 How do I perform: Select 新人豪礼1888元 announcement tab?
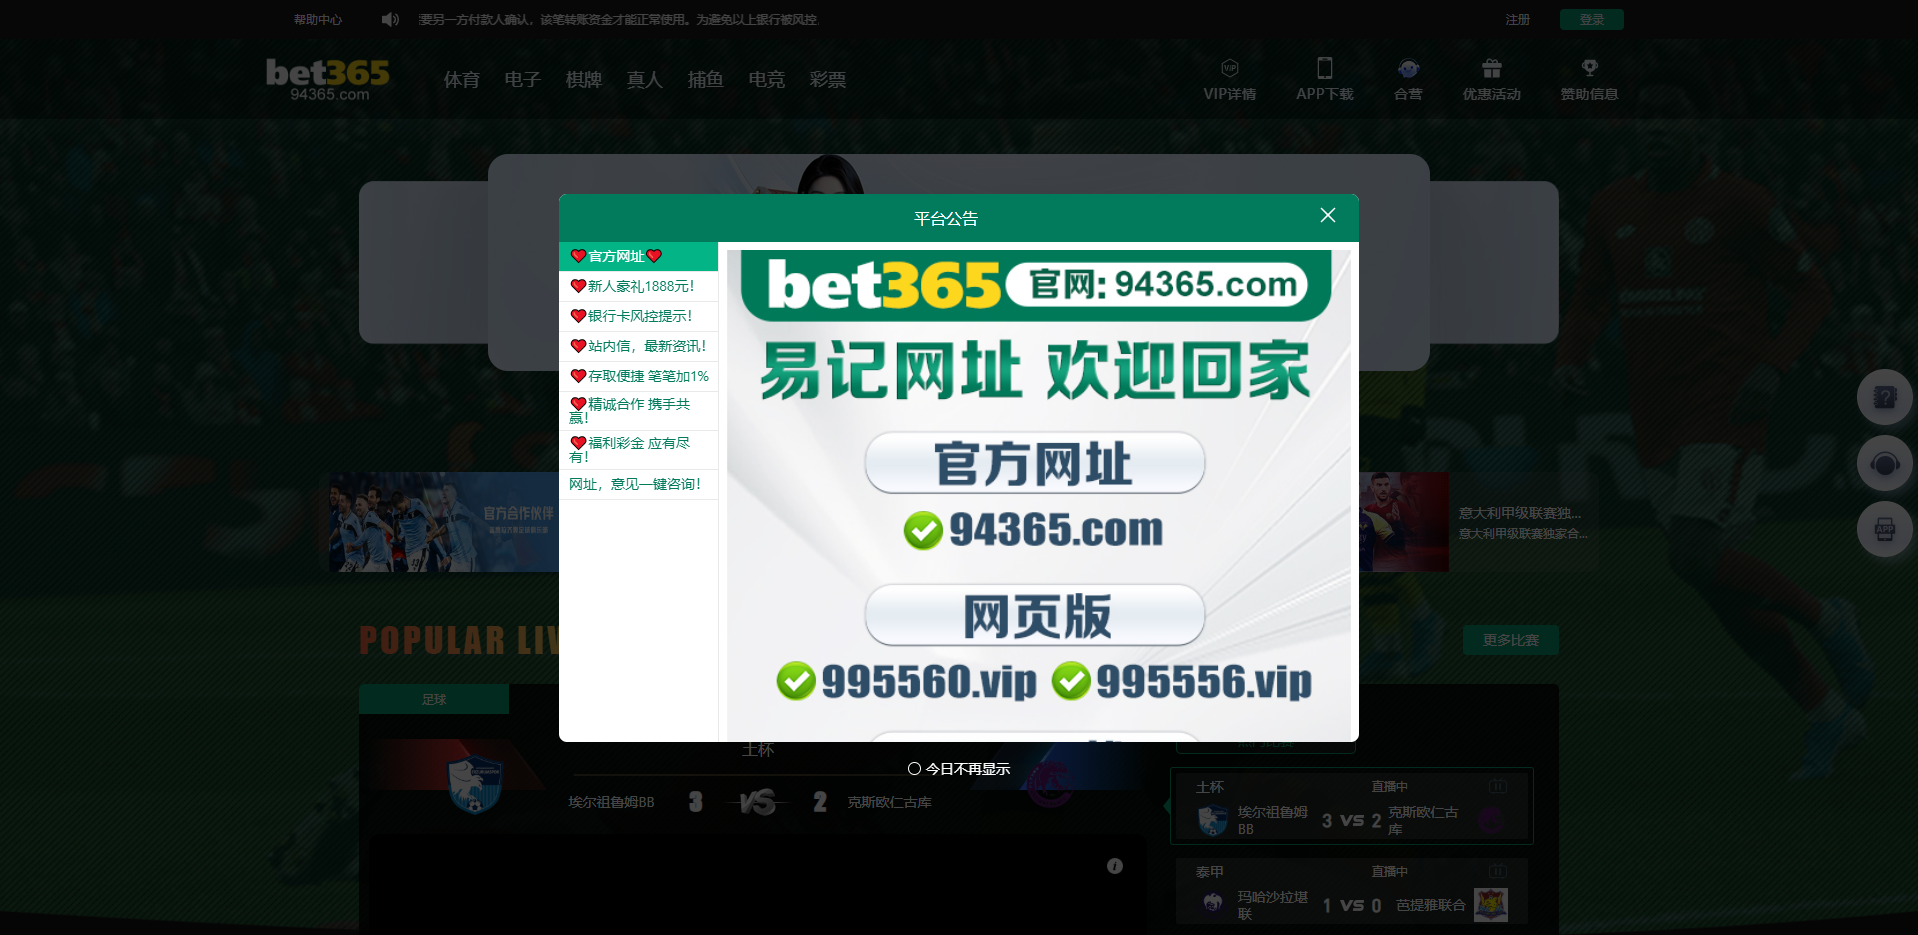click(x=638, y=286)
